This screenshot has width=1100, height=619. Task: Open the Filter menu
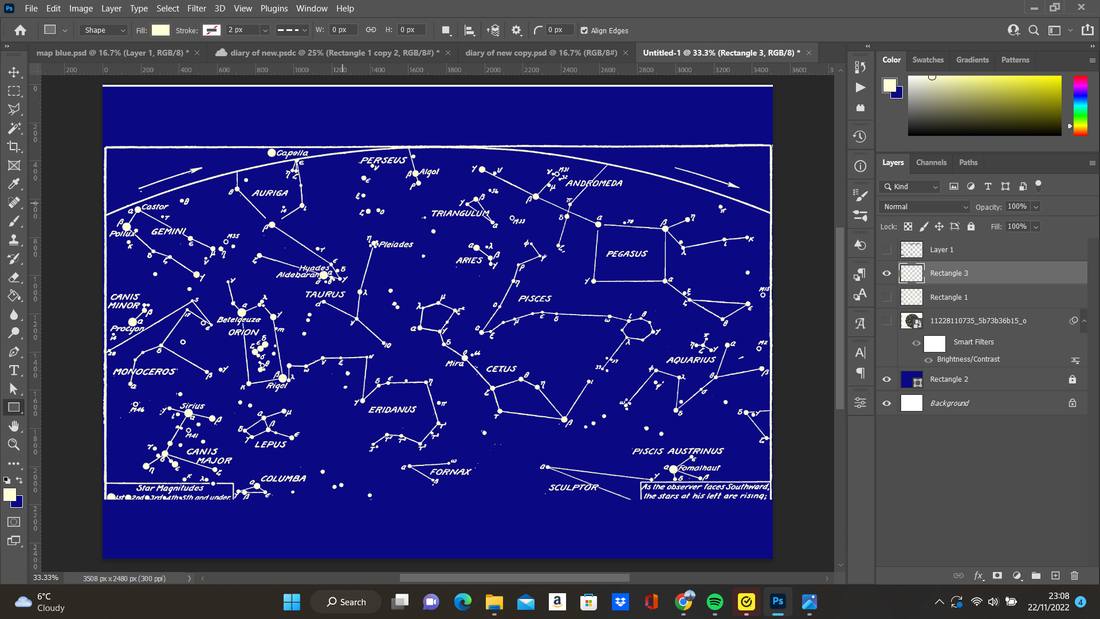tap(196, 8)
